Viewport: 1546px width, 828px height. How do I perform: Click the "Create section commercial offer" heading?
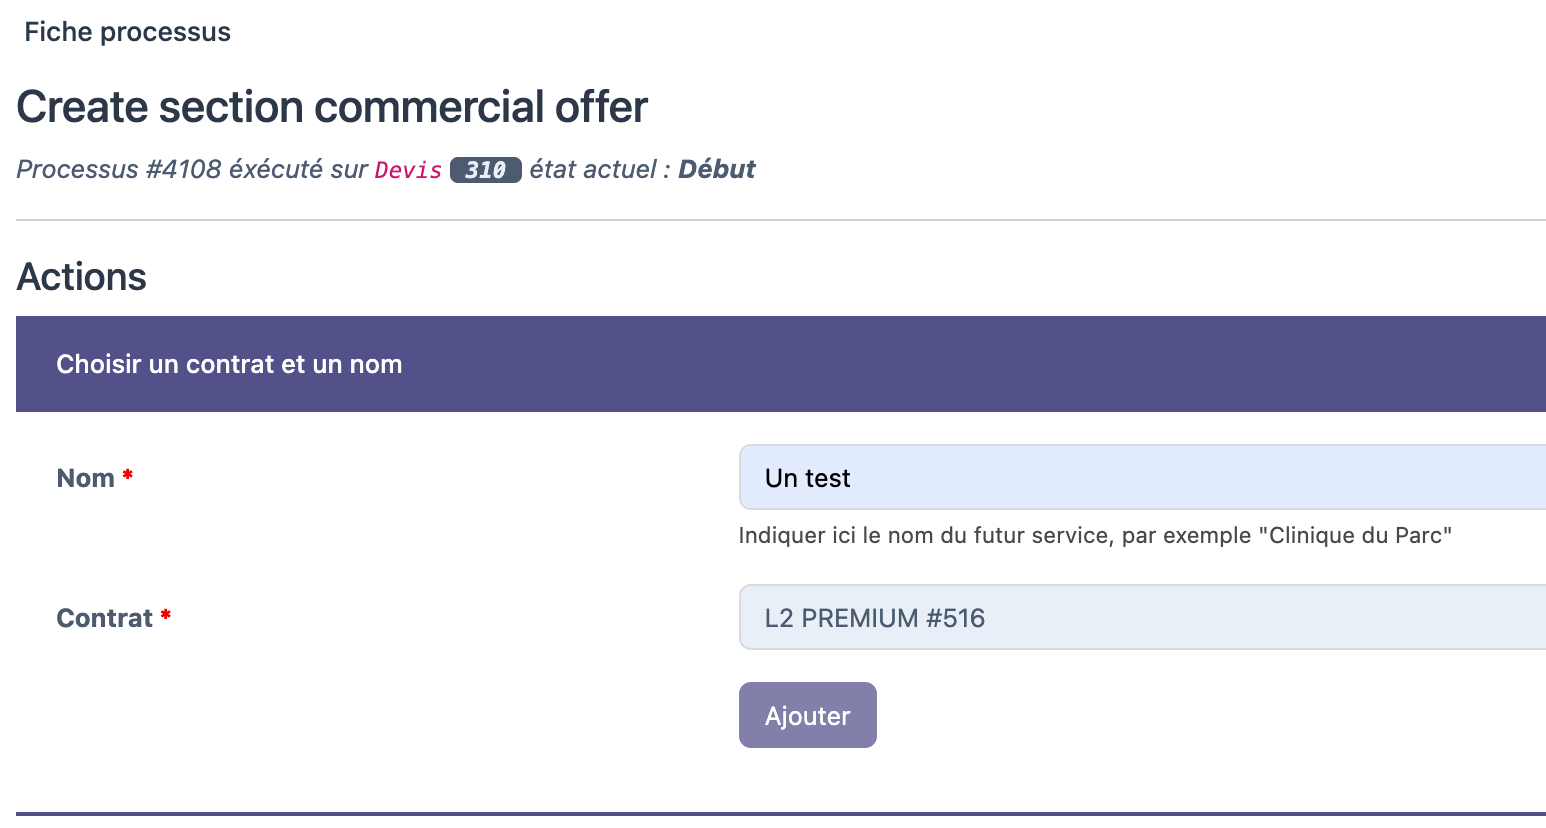click(x=332, y=107)
